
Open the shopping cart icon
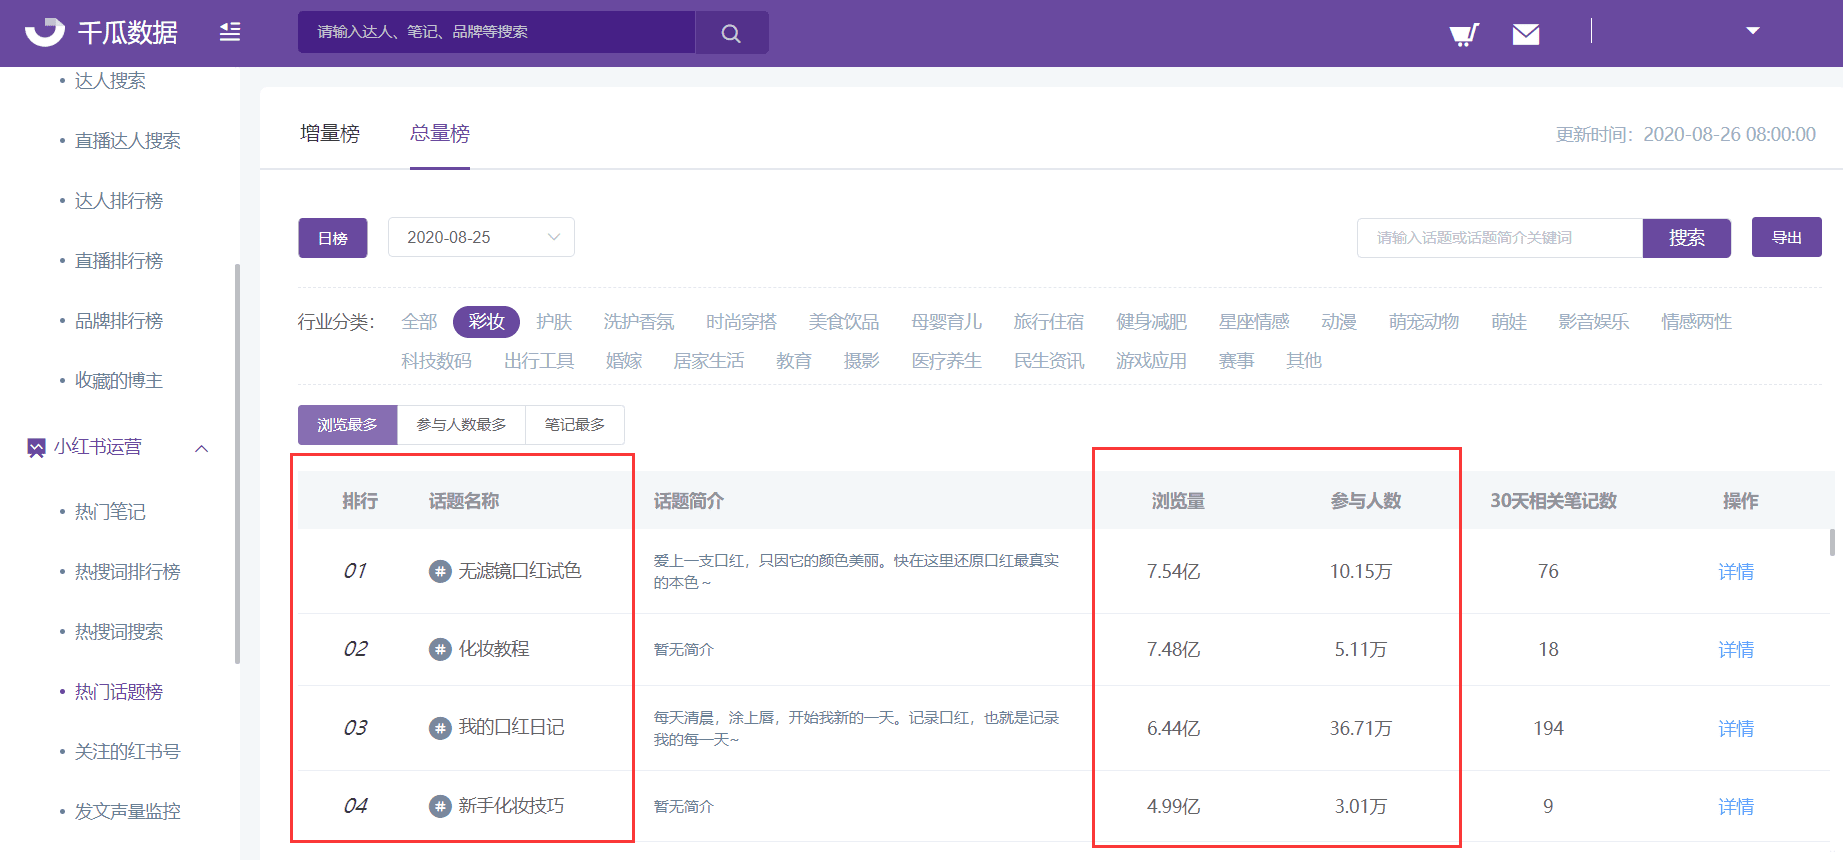(1464, 35)
